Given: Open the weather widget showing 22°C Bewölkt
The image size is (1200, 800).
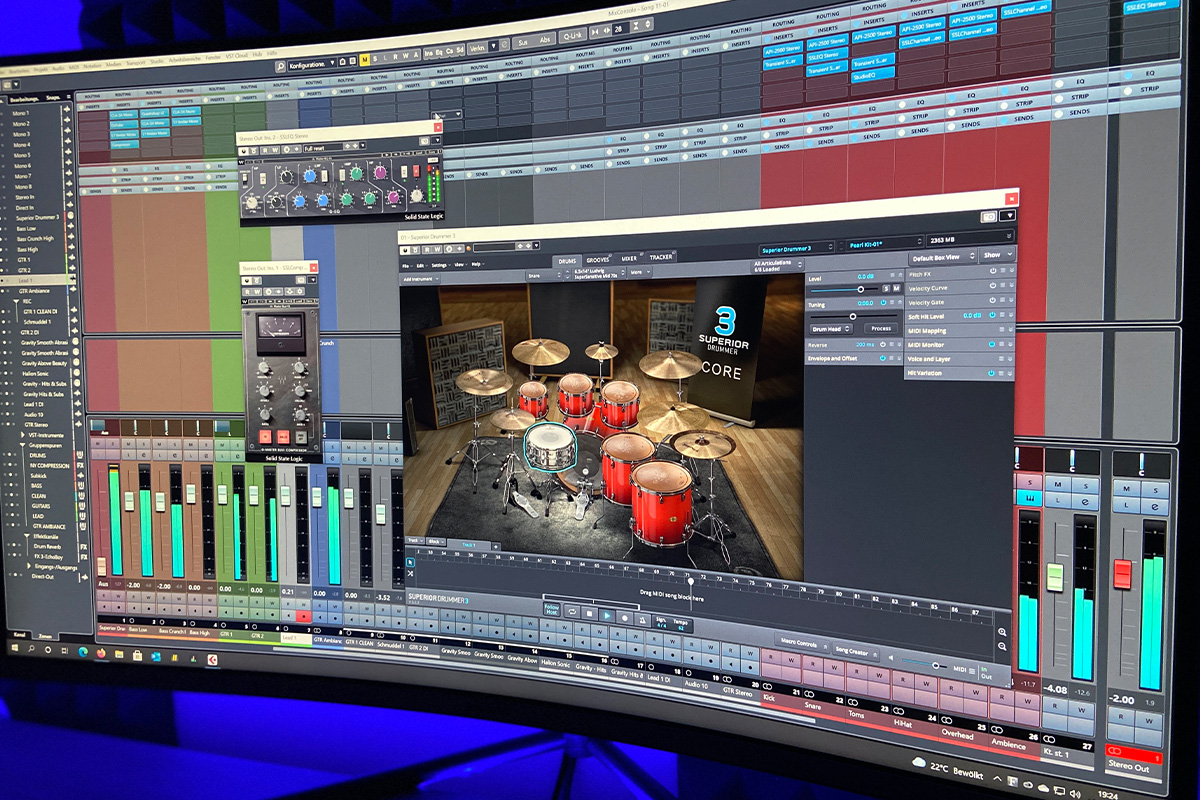Looking at the screenshot, I should [x=948, y=768].
